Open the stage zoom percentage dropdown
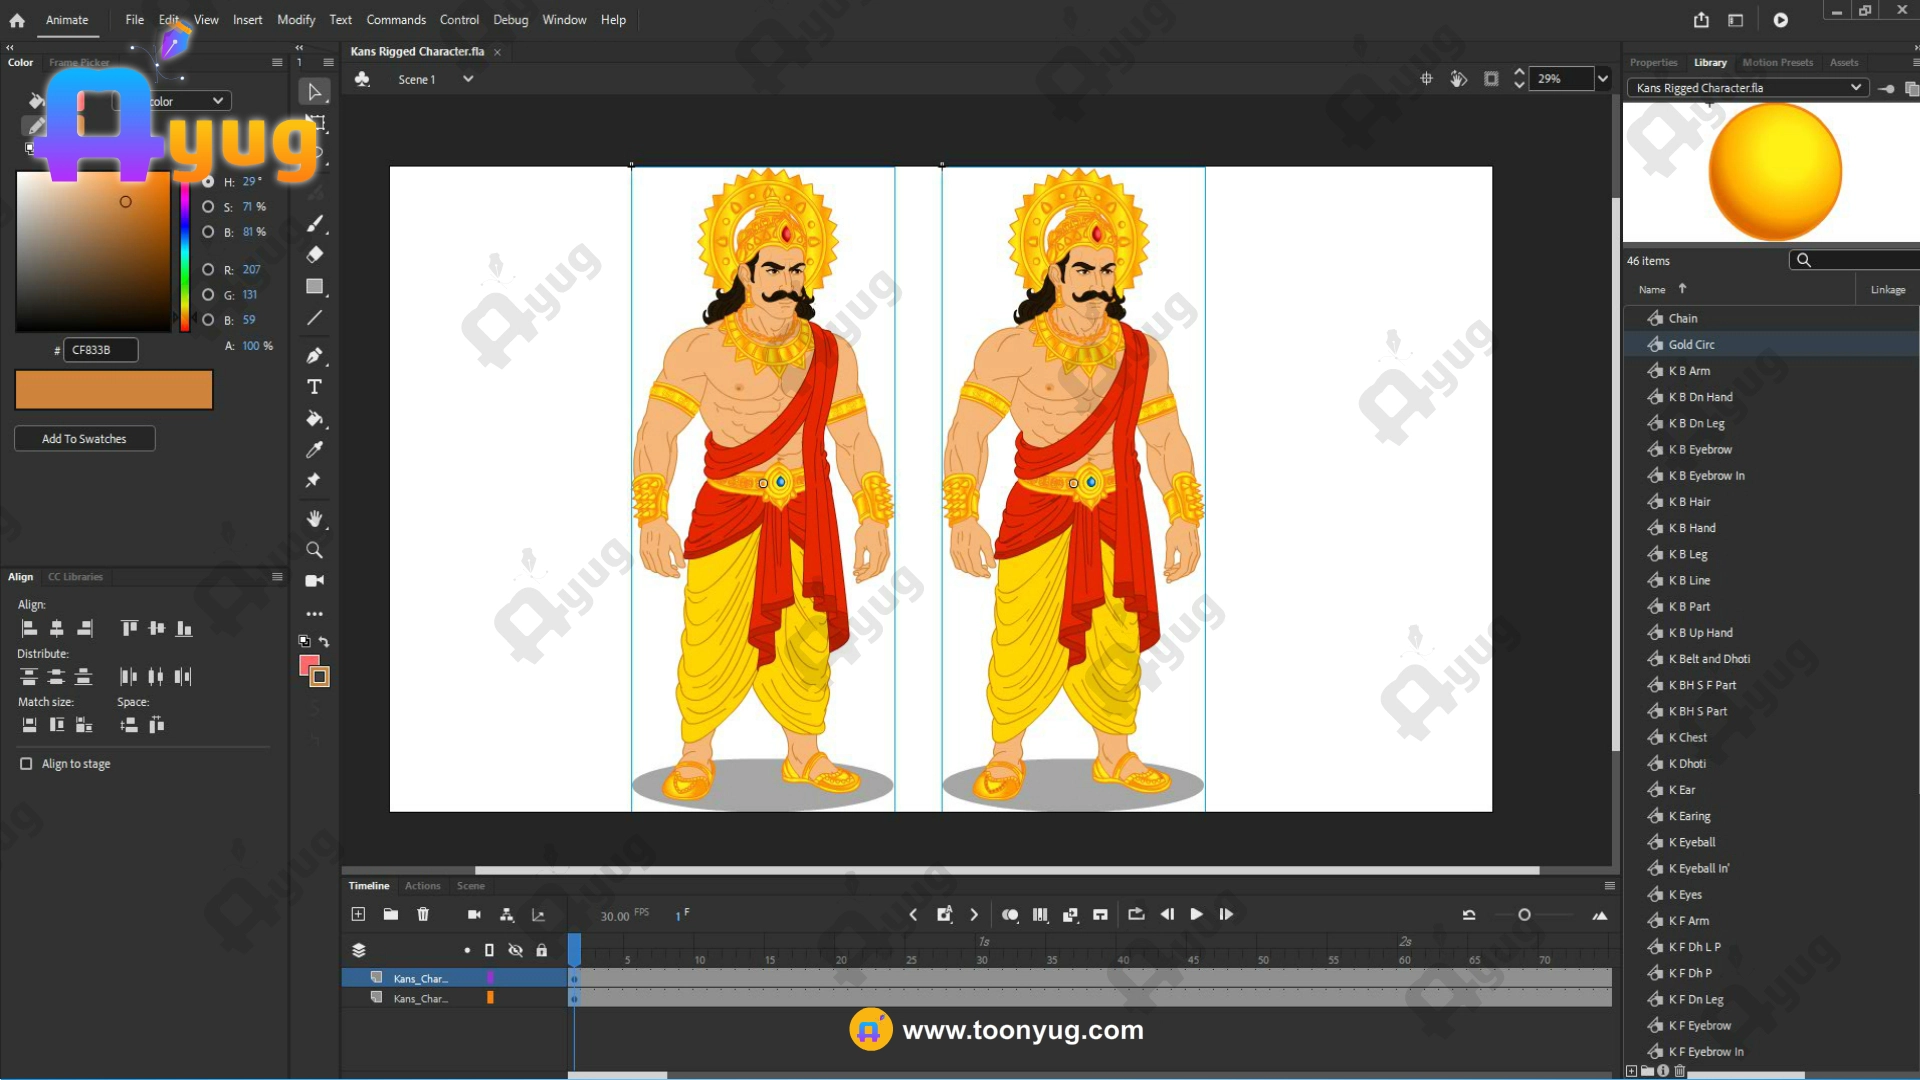 coord(1603,79)
